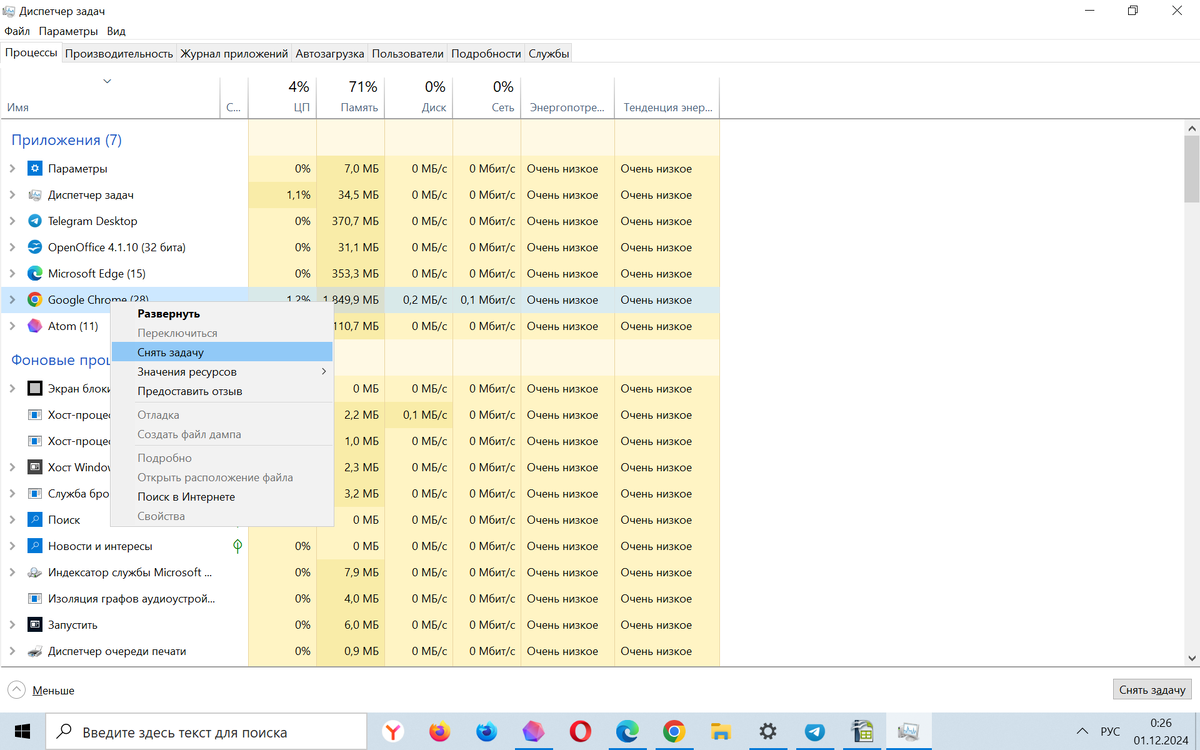Screen dimensions: 1200x750
Task: Click the scrollbar down arrow
Action: [1191, 657]
